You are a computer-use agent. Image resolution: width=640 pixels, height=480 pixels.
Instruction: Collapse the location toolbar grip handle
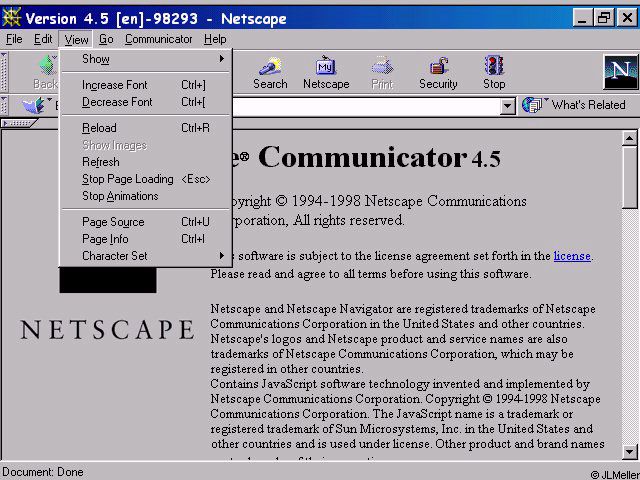click(4, 106)
